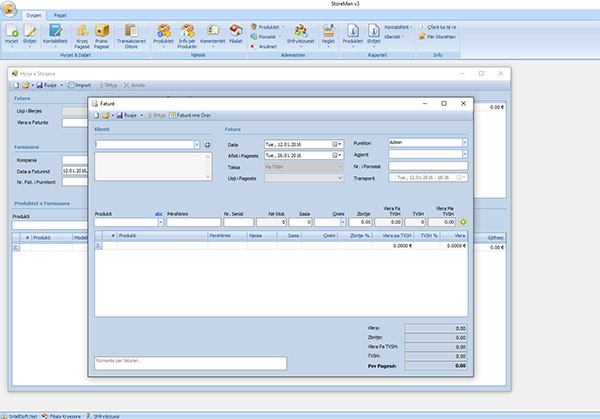The height and width of the screenshot is (419, 600).
Task: Click the Përshkrimi entry field
Action: tap(194, 222)
